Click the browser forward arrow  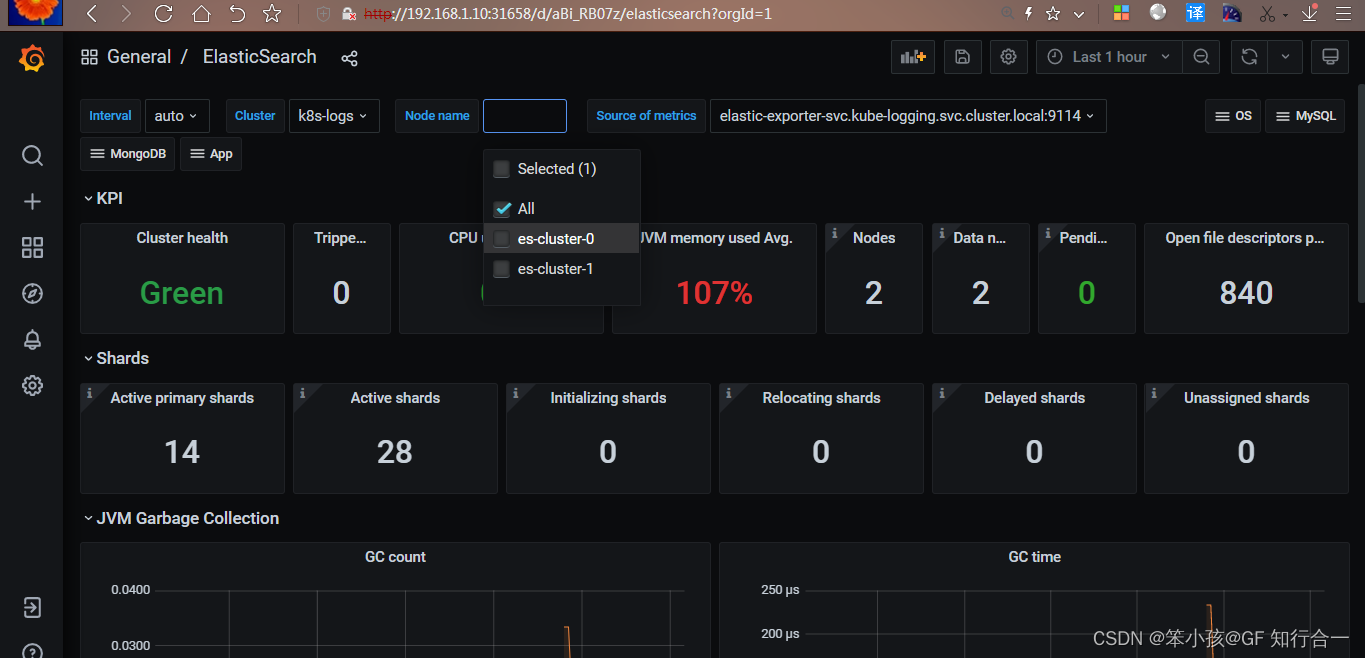click(126, 14)
